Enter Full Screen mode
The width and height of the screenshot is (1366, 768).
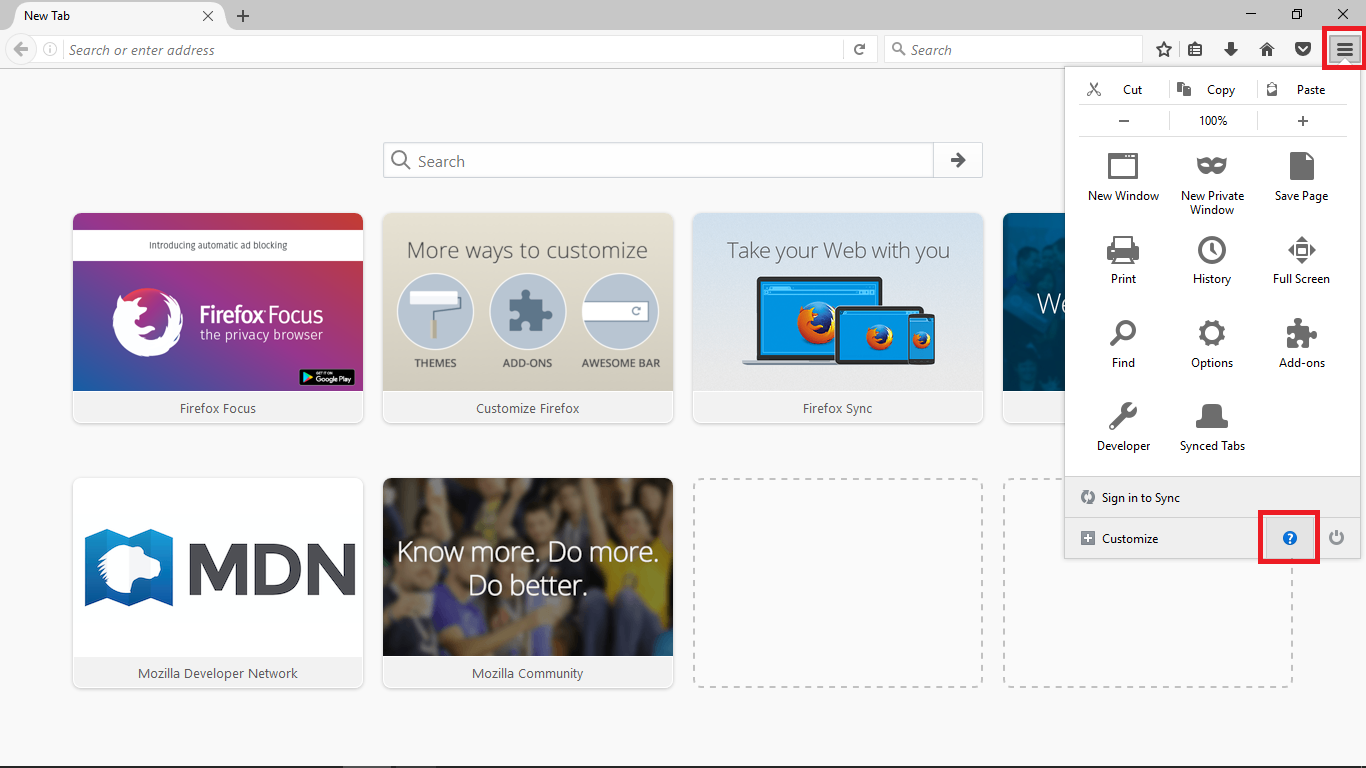(x=1301, y=260)
